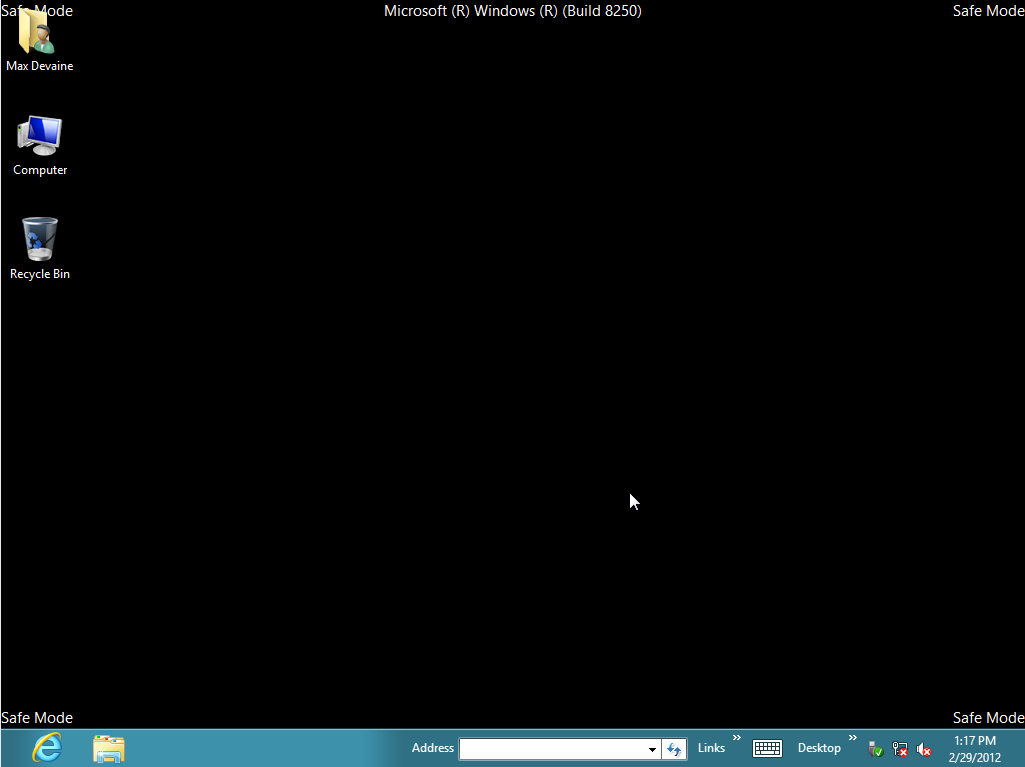Open File Explorer from the taskbar
Screen dimensions: 1025x767
pos(109,748)
